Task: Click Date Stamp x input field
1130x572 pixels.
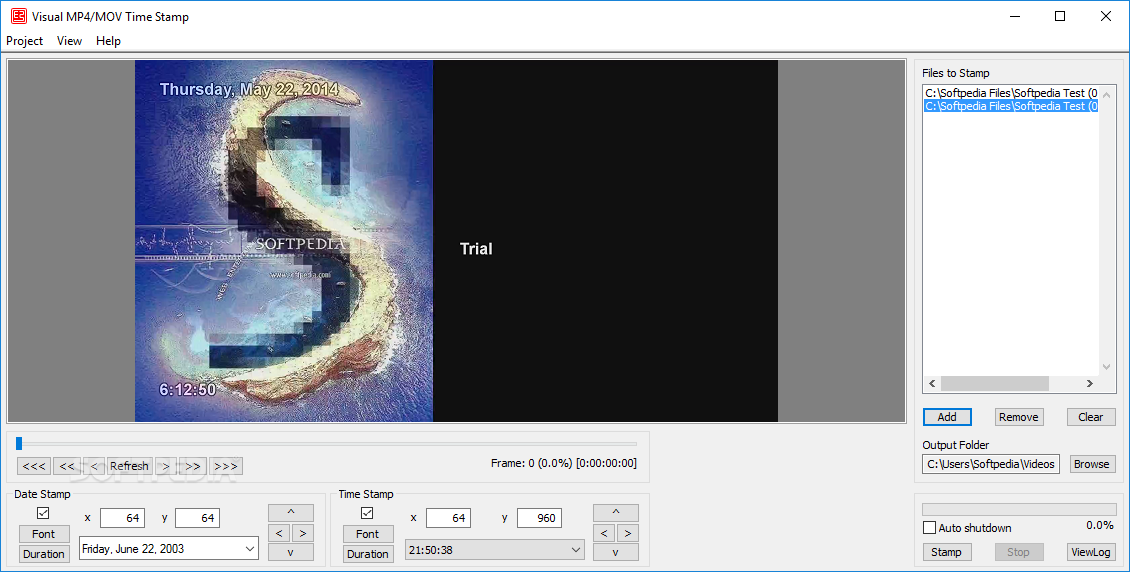Action: [123, 518]
